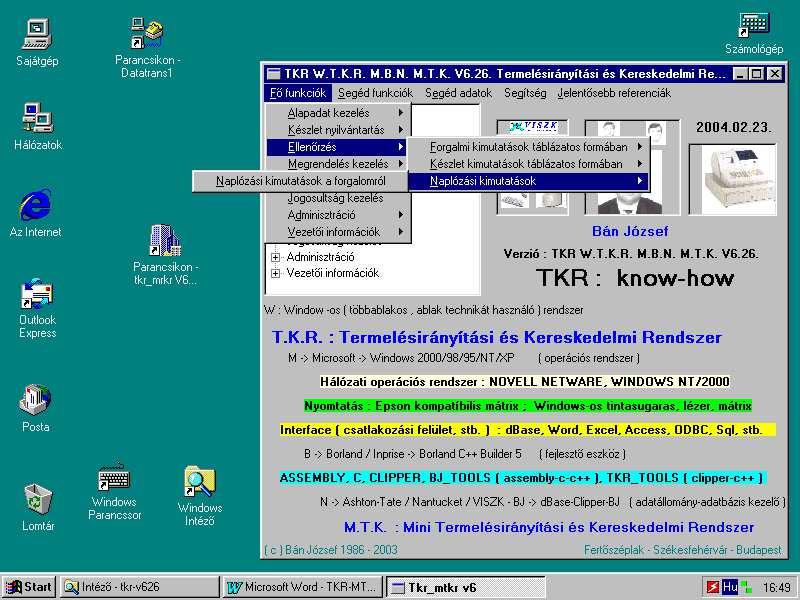Click the taskbar clock showing 16:49
The image size is (800, 600).
coord(777,587)
